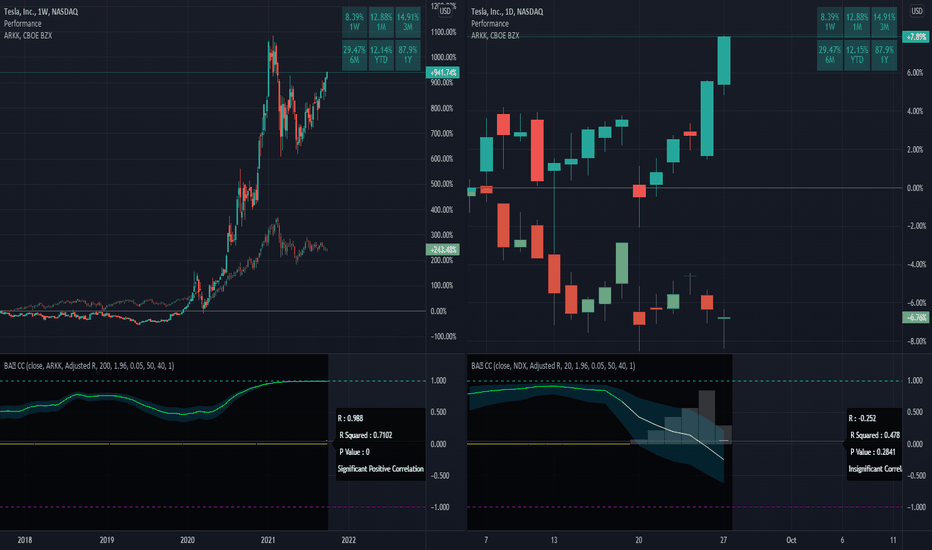Click the 500.00% price axis label
Viewport: 932px width, 550px height.
442,184
